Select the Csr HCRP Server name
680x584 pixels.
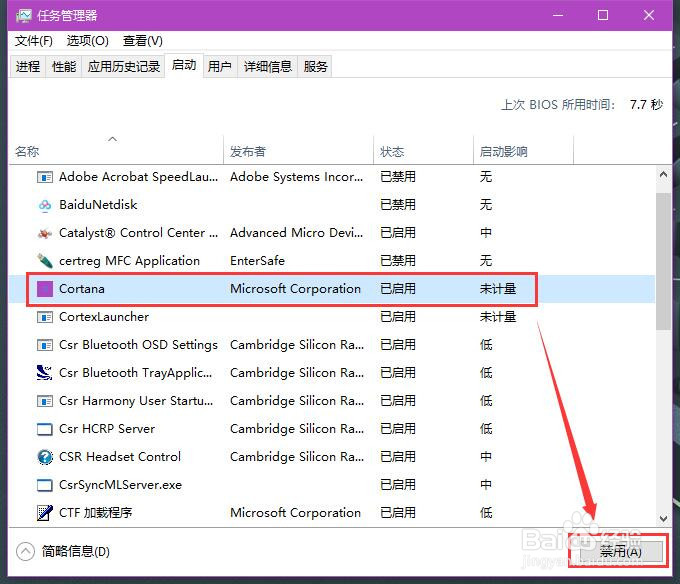pyautogui.click(x=107, y=429)
